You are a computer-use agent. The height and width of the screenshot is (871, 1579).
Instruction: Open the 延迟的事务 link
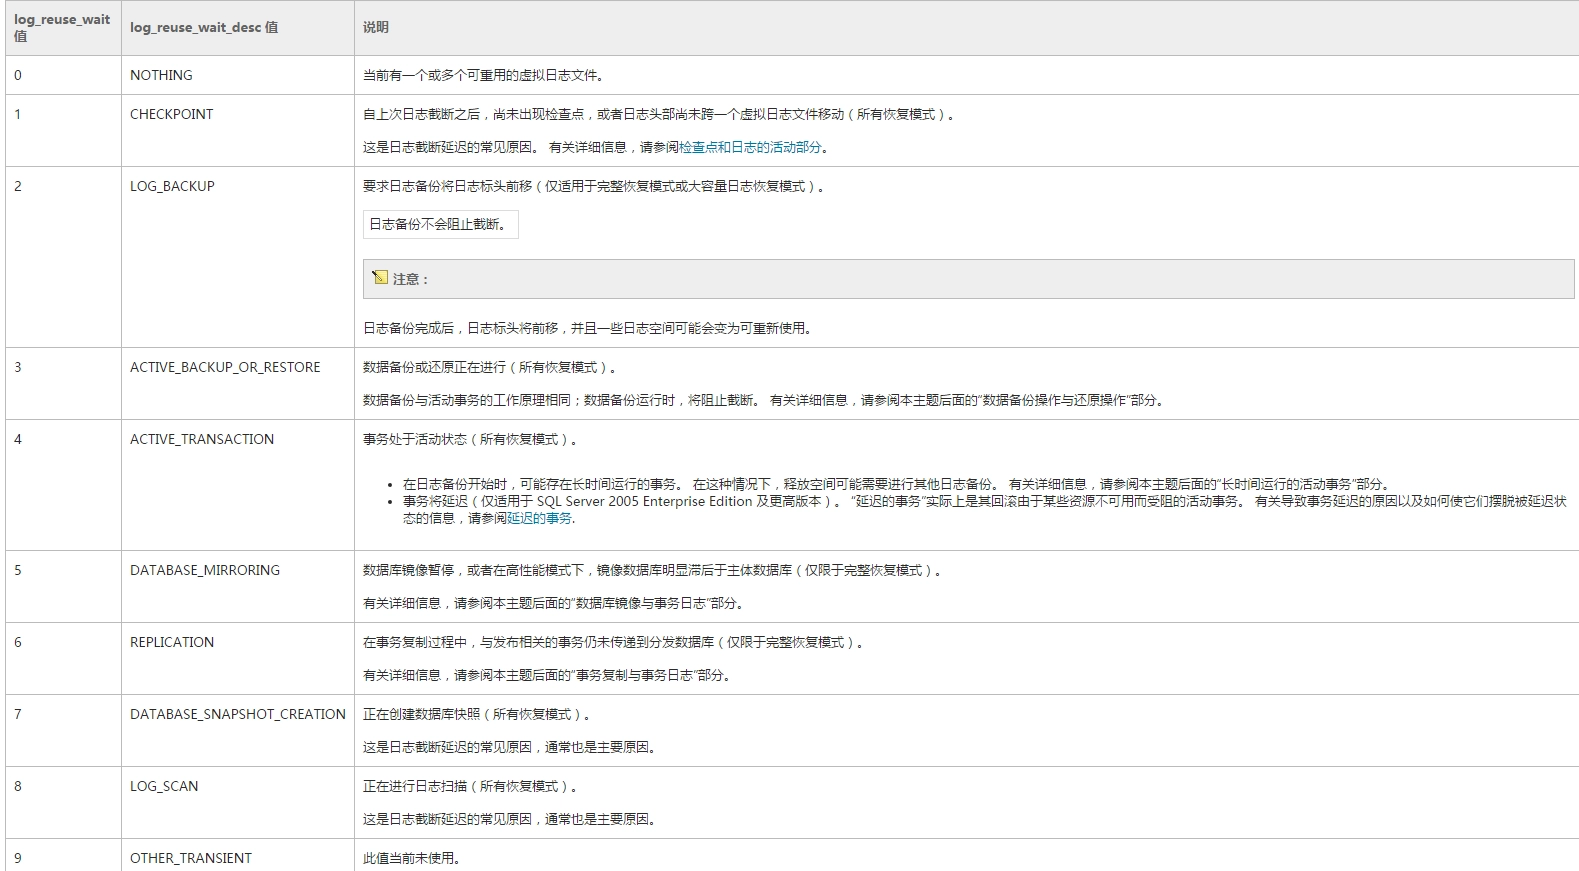[x=539, y=518]
